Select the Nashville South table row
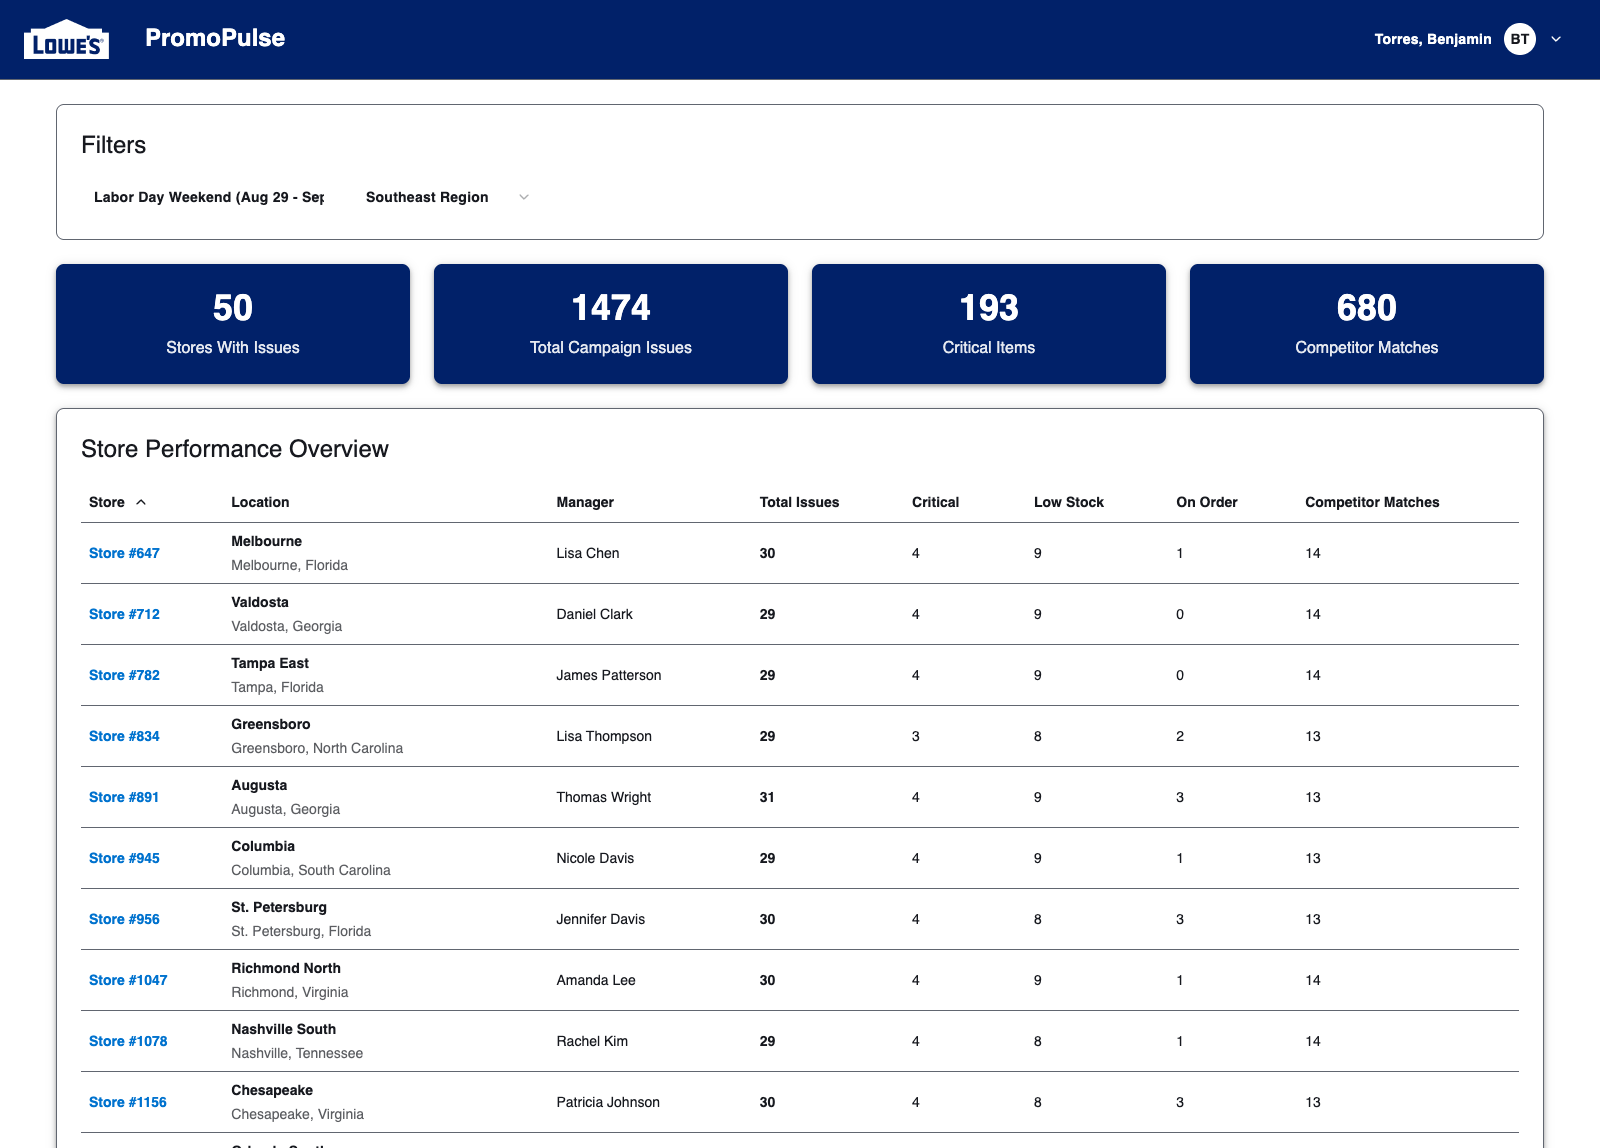This screenshot has width=1600, height=1148. pos(700,1040)
